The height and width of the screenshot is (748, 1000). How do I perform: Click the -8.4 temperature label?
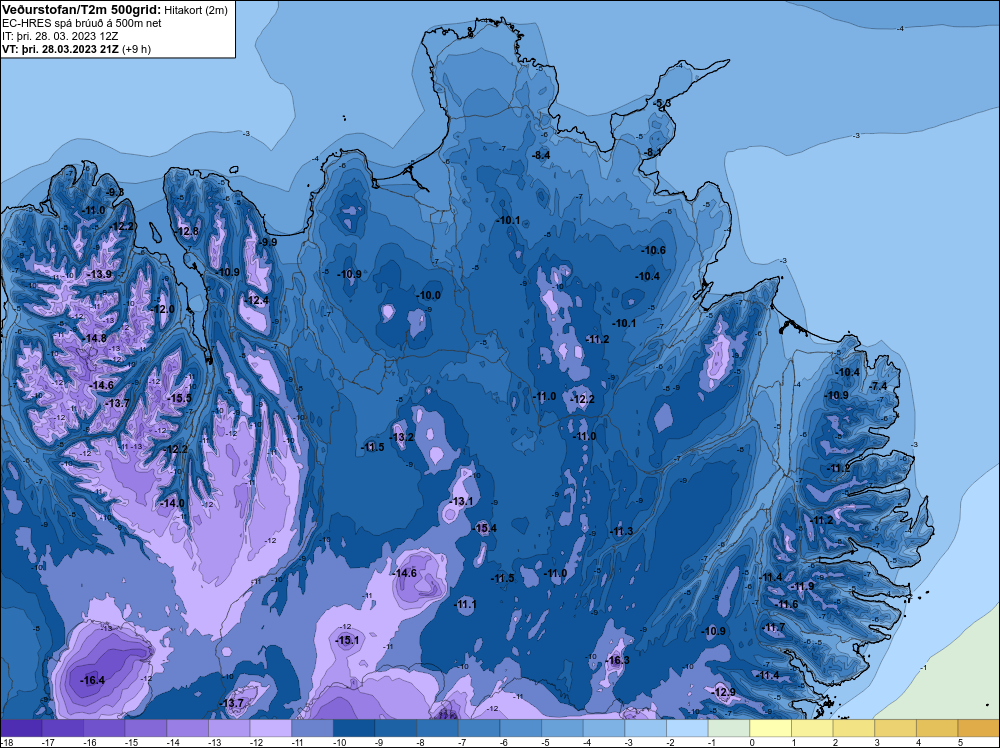coord(541,155)
